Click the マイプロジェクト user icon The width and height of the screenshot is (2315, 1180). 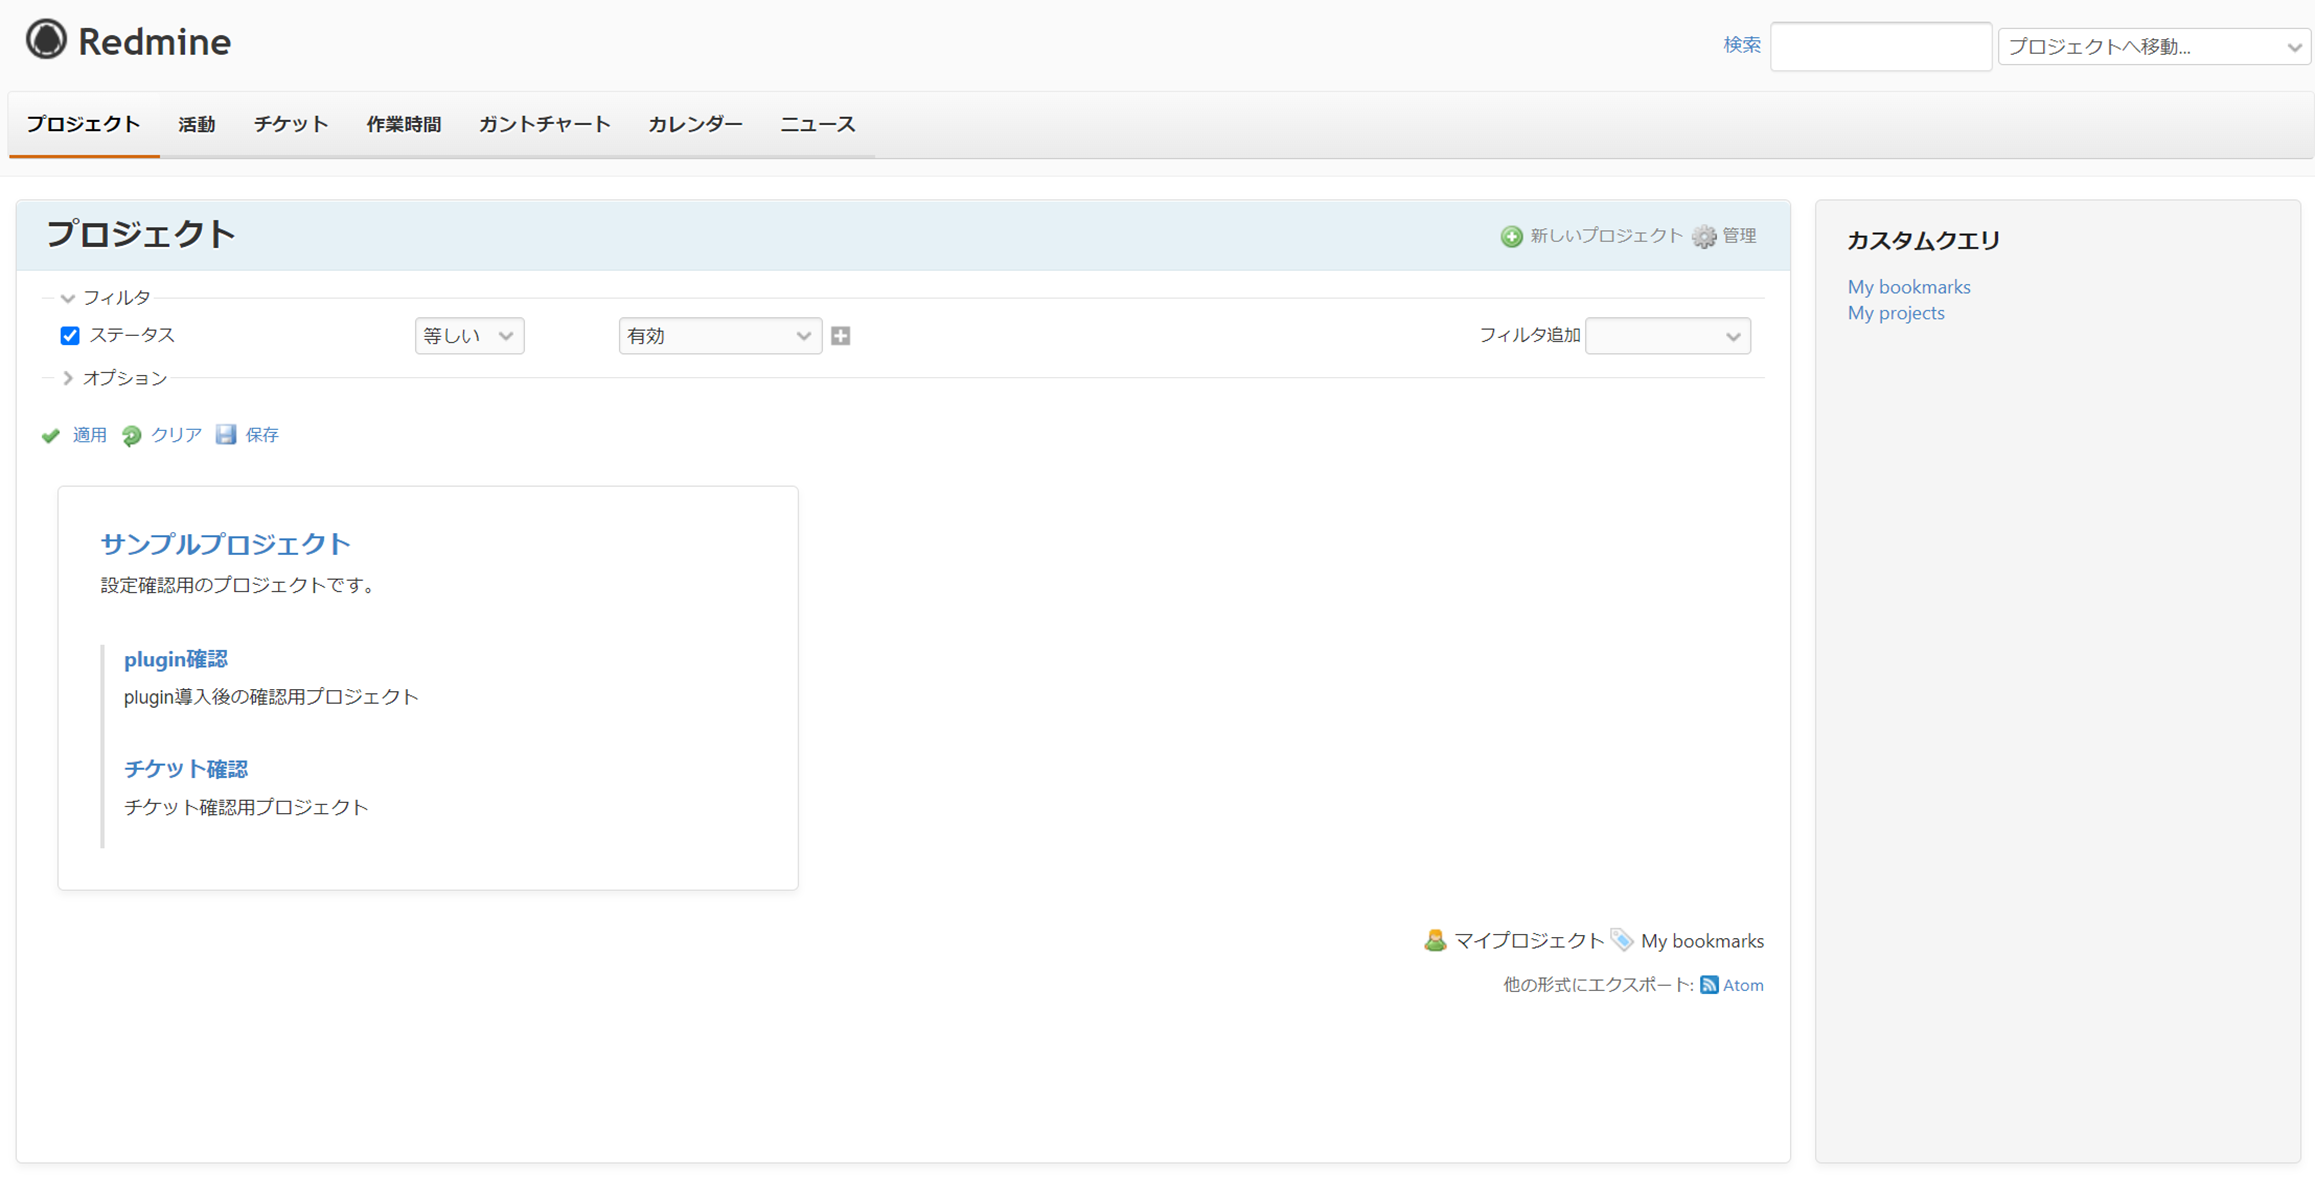click(x=1435, y=941)
